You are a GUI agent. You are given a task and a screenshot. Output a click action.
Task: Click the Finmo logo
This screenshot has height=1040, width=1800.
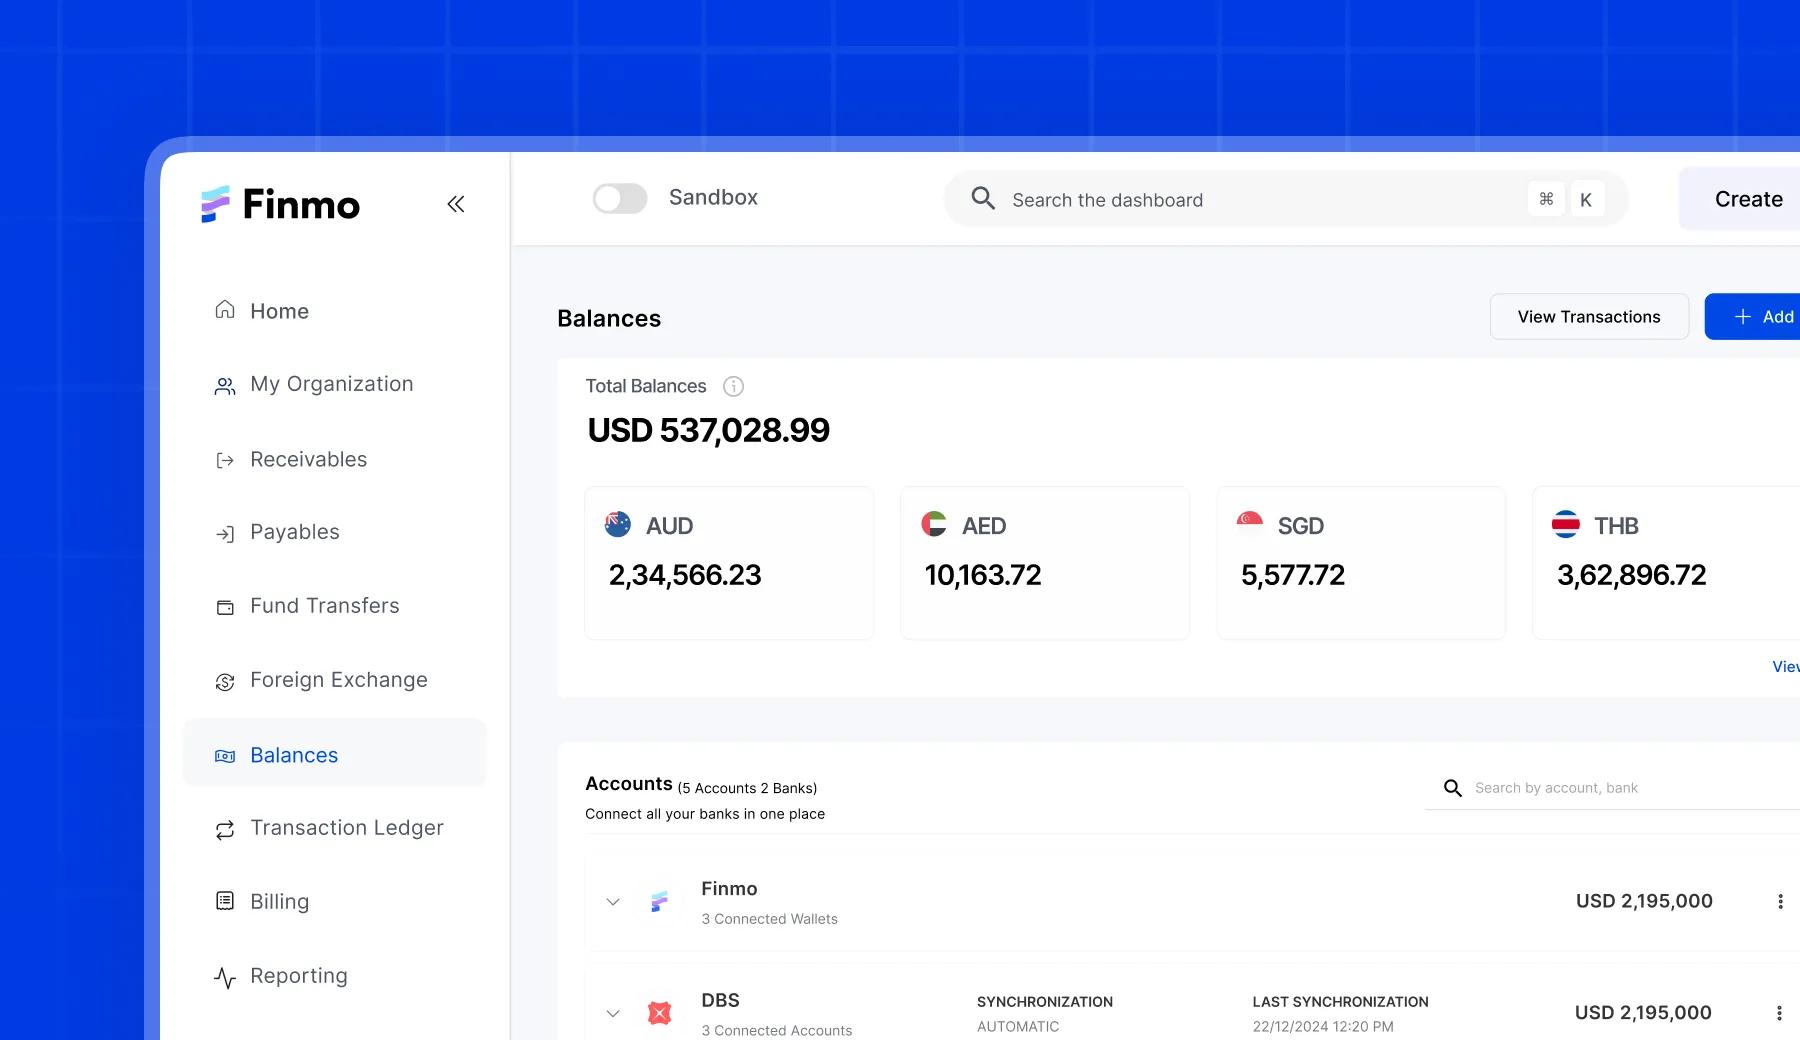pos(281,204)
